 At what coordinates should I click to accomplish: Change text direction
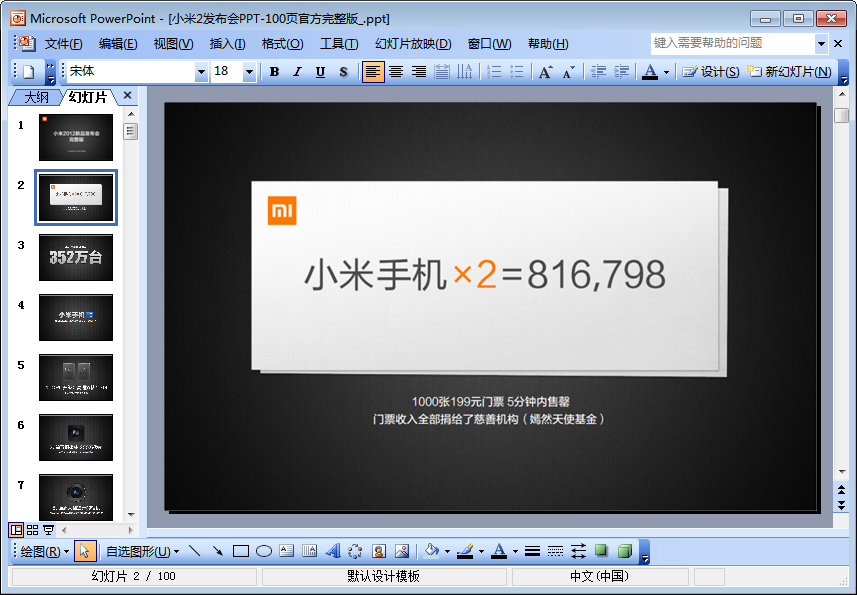[465, 72]
